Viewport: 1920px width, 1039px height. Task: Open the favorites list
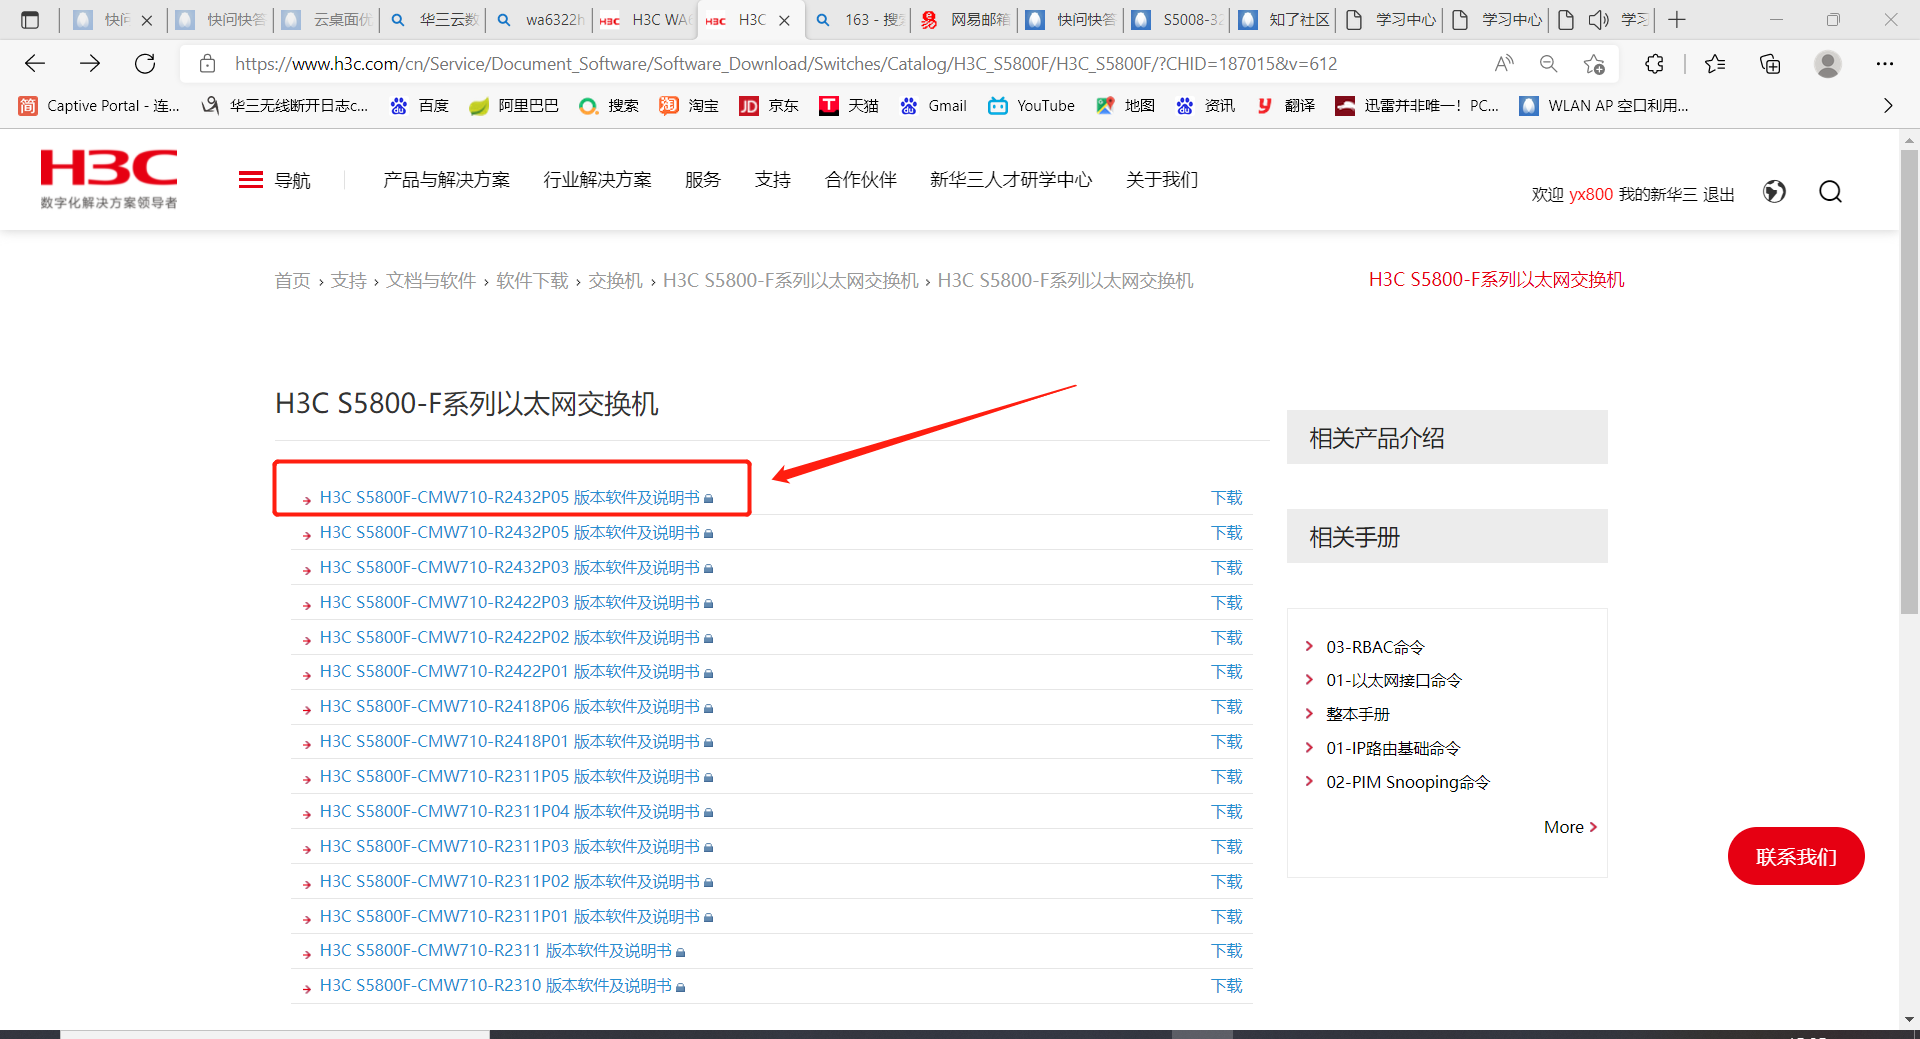point(1715,64)
